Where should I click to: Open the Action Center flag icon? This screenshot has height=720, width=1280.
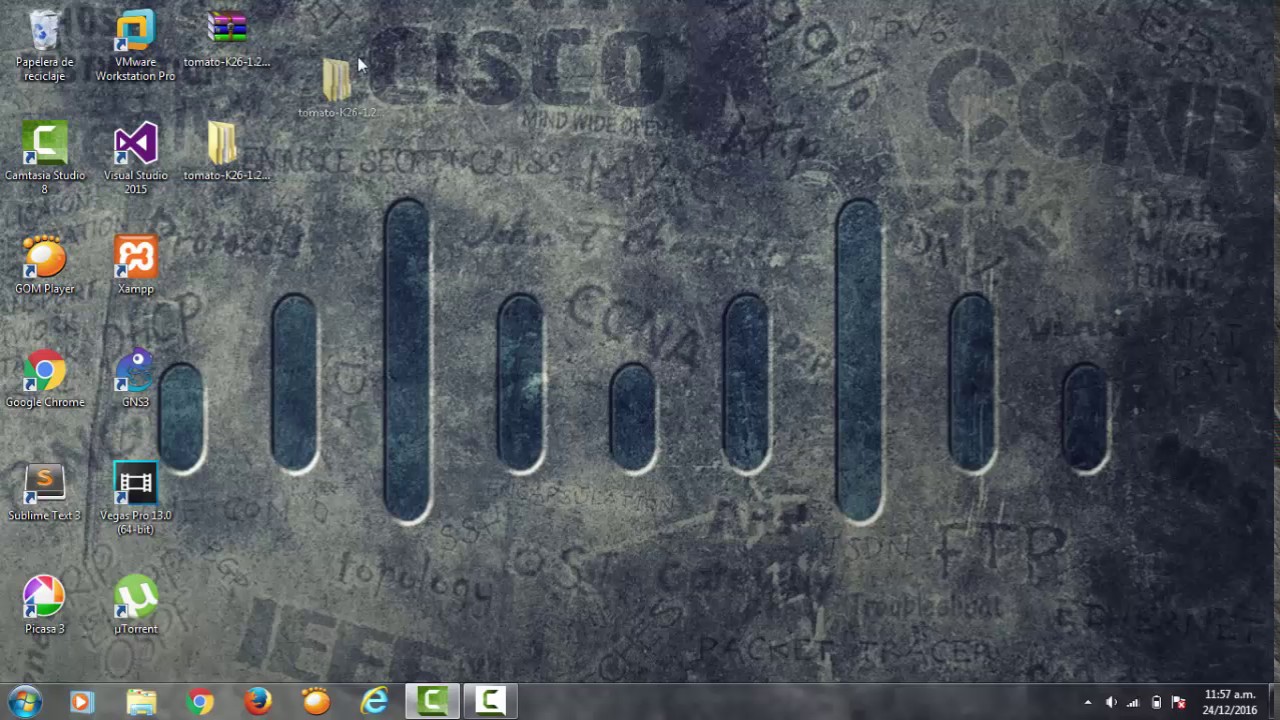pos(1178,702)
